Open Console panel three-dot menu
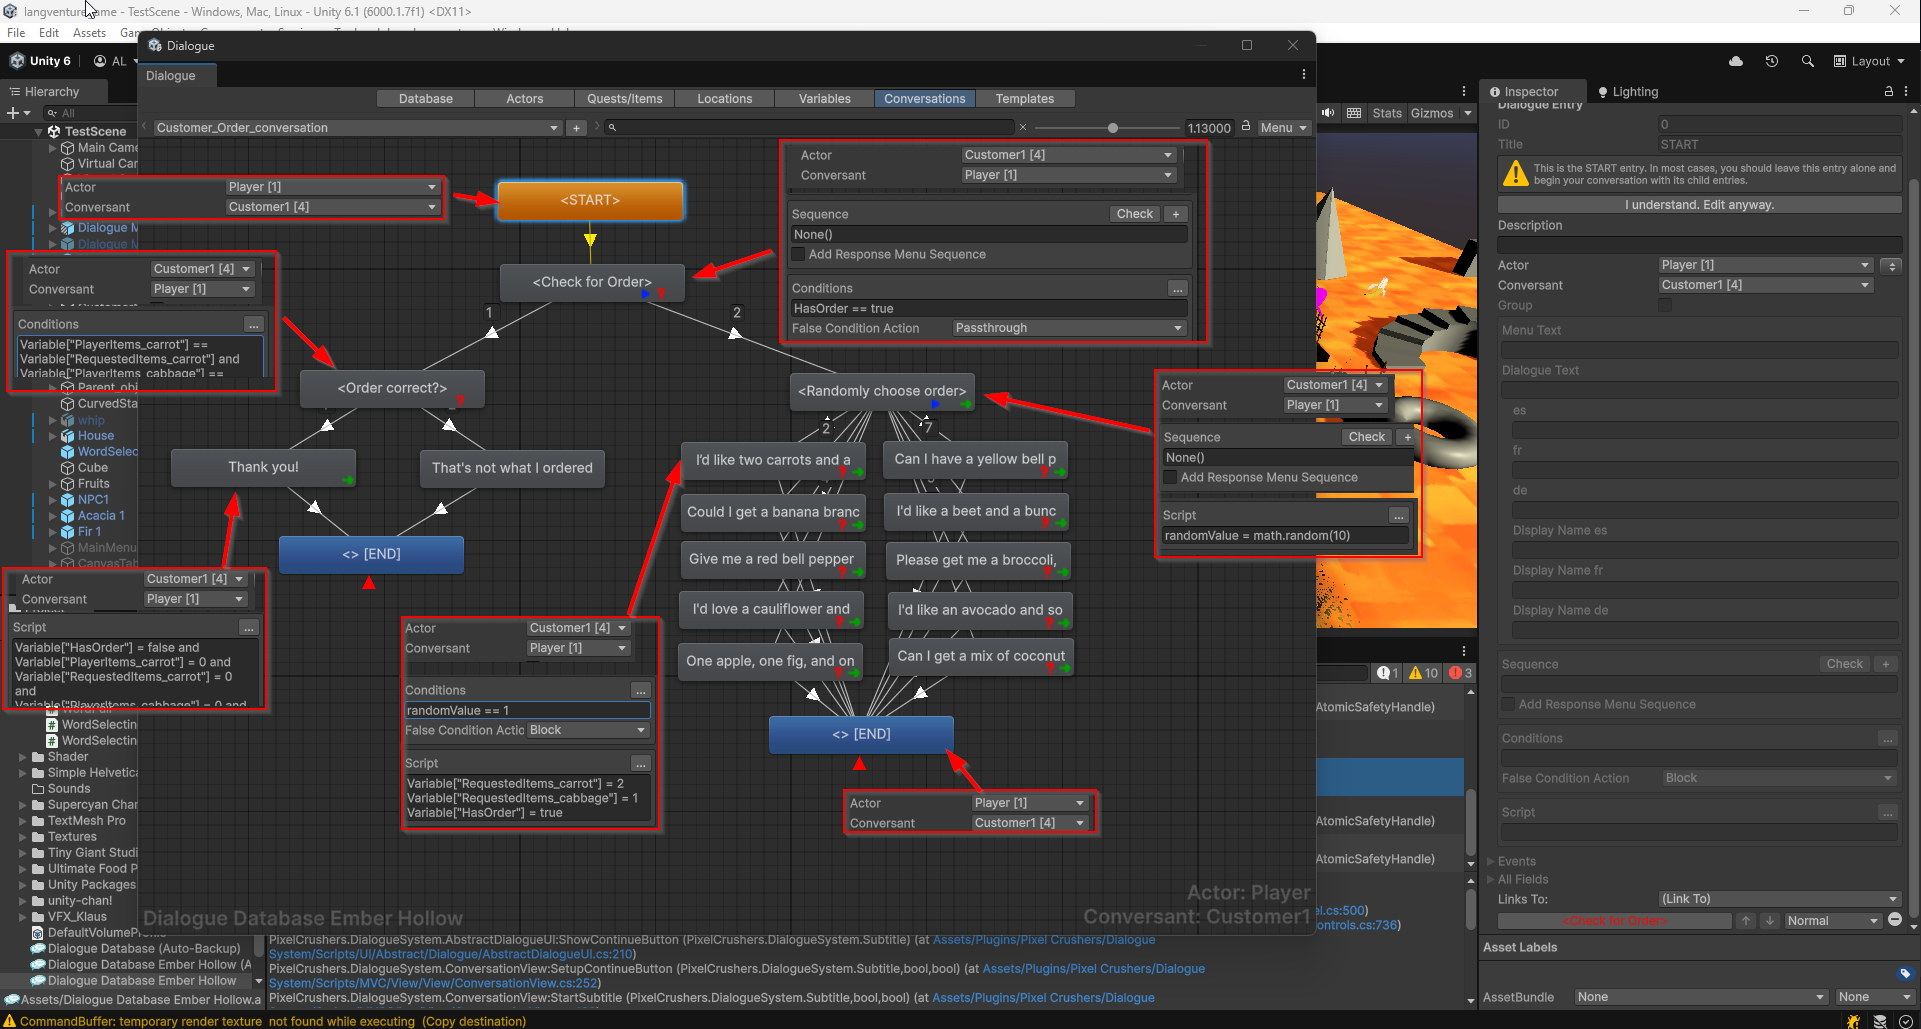 click(1464, 650)
